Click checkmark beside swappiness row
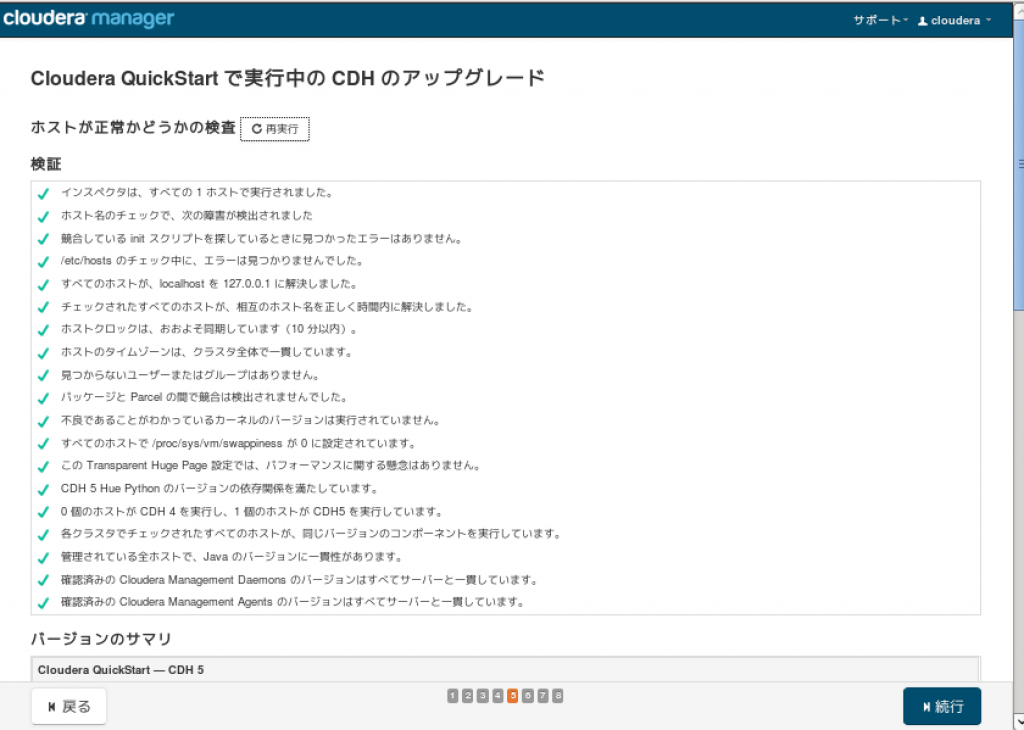This screenshot has width=1024, height=730. coord(43,444)
